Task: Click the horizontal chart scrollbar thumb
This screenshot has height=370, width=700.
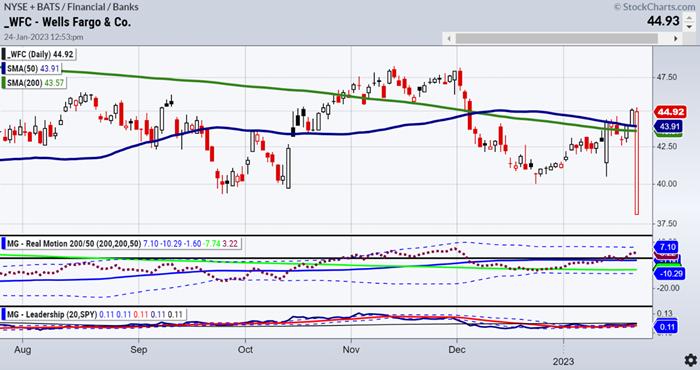Action: [557, 39]
